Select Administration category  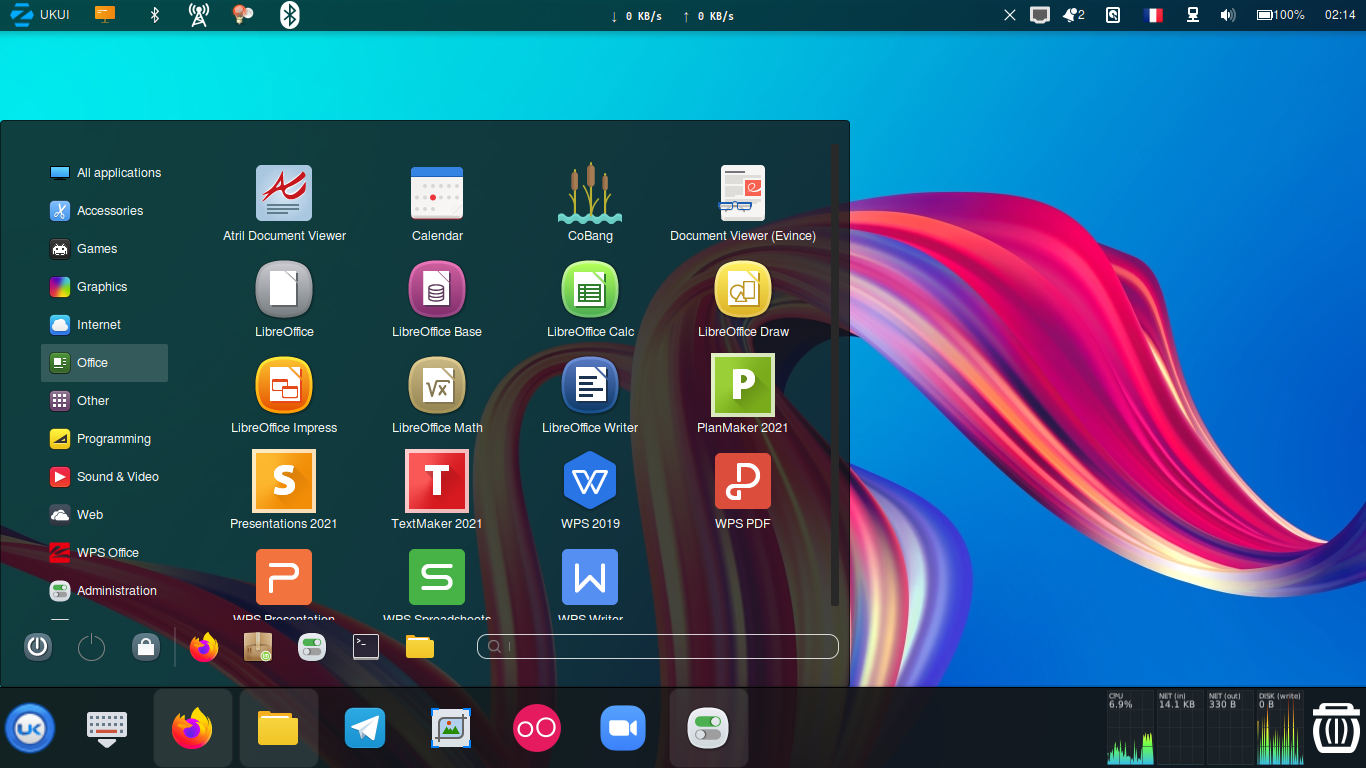104,591
